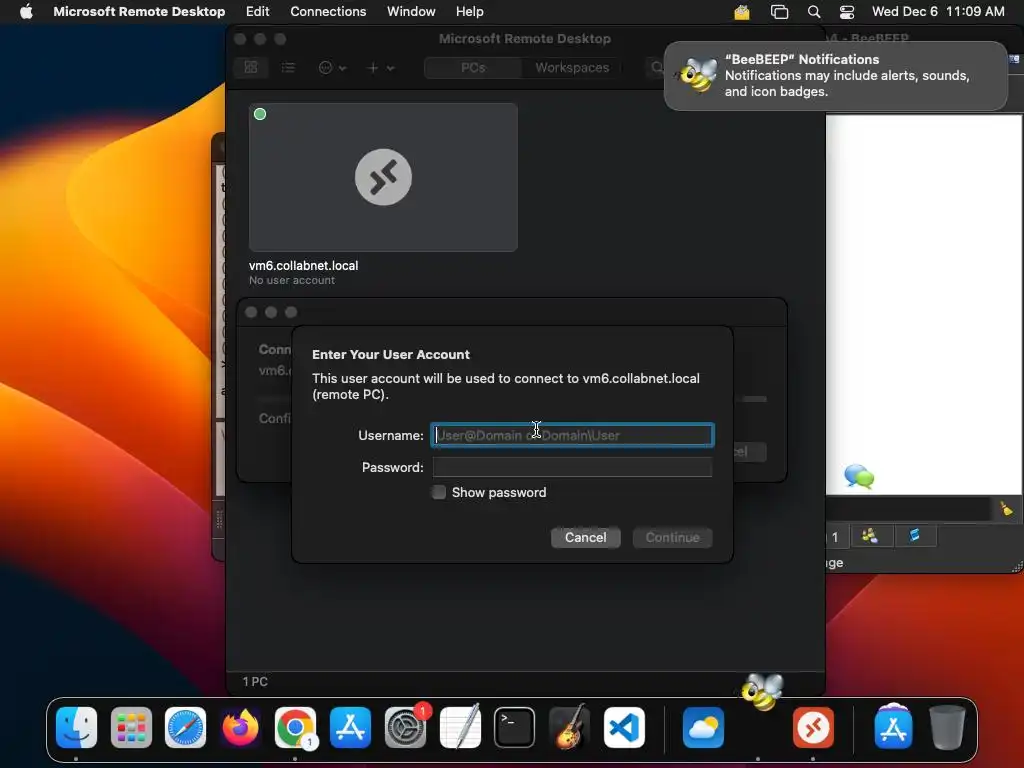Select the PCs tab
The height and width of the screenshot is (768, 1024).
tap(473, 67)
